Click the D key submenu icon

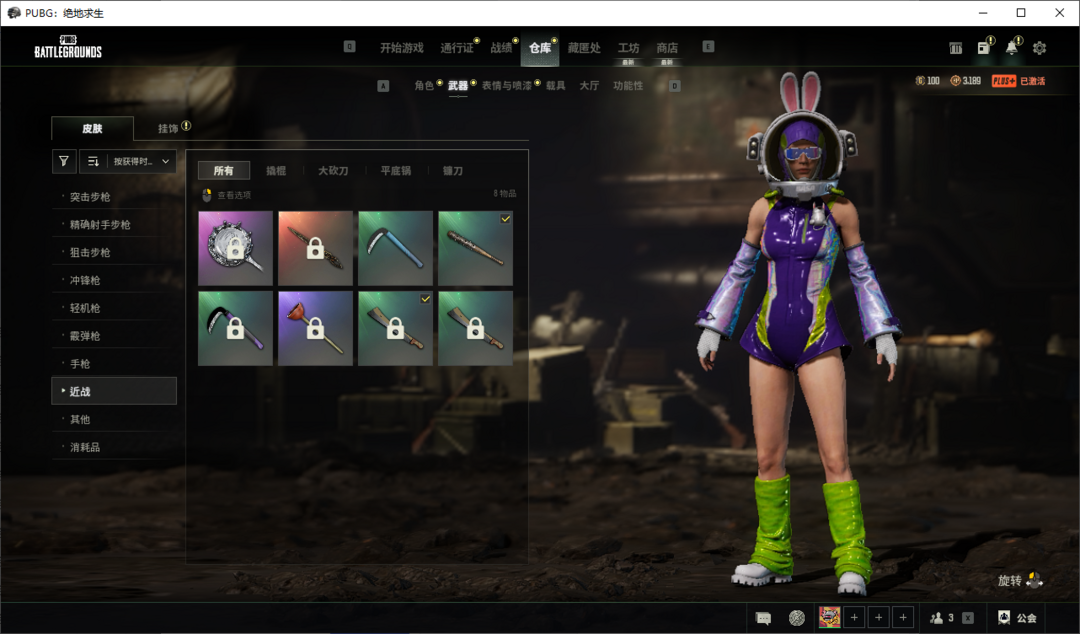(x=675, y=86)
